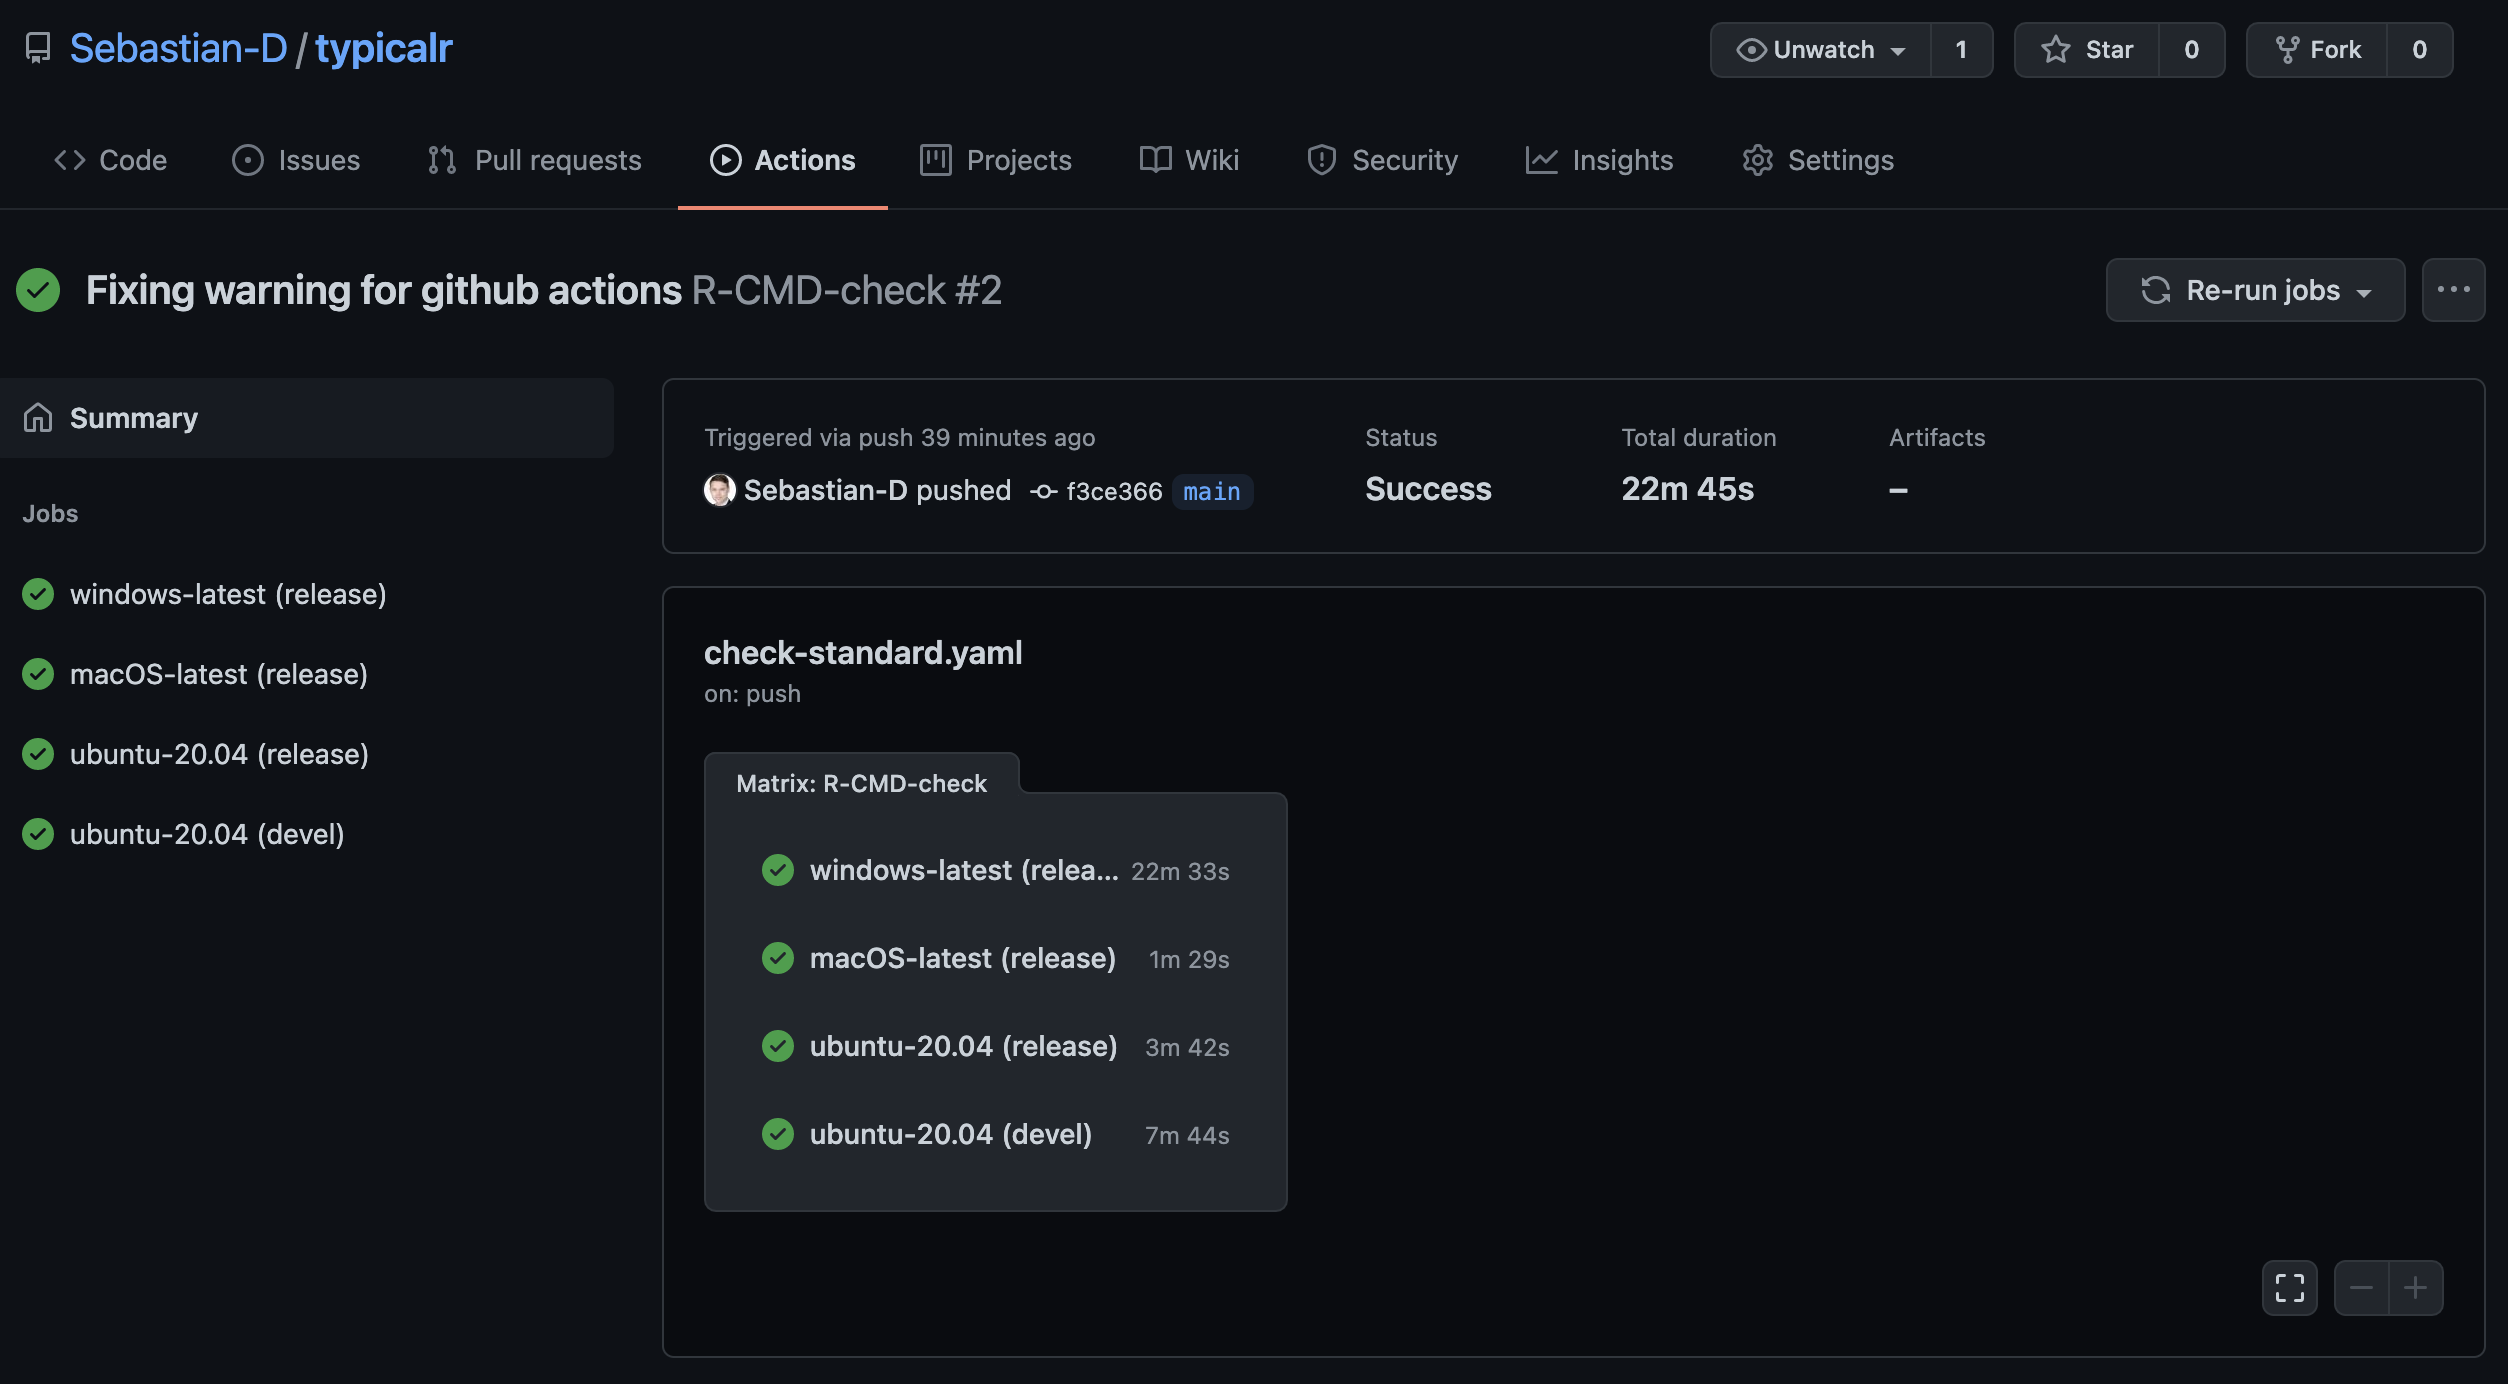
Task: Zoom in the workflow graph
Action: point(2415,1288)
